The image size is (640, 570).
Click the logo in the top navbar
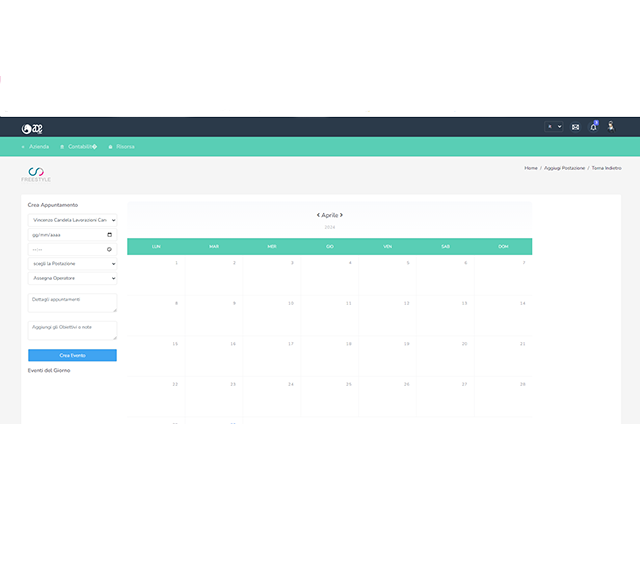coord(32,128)
